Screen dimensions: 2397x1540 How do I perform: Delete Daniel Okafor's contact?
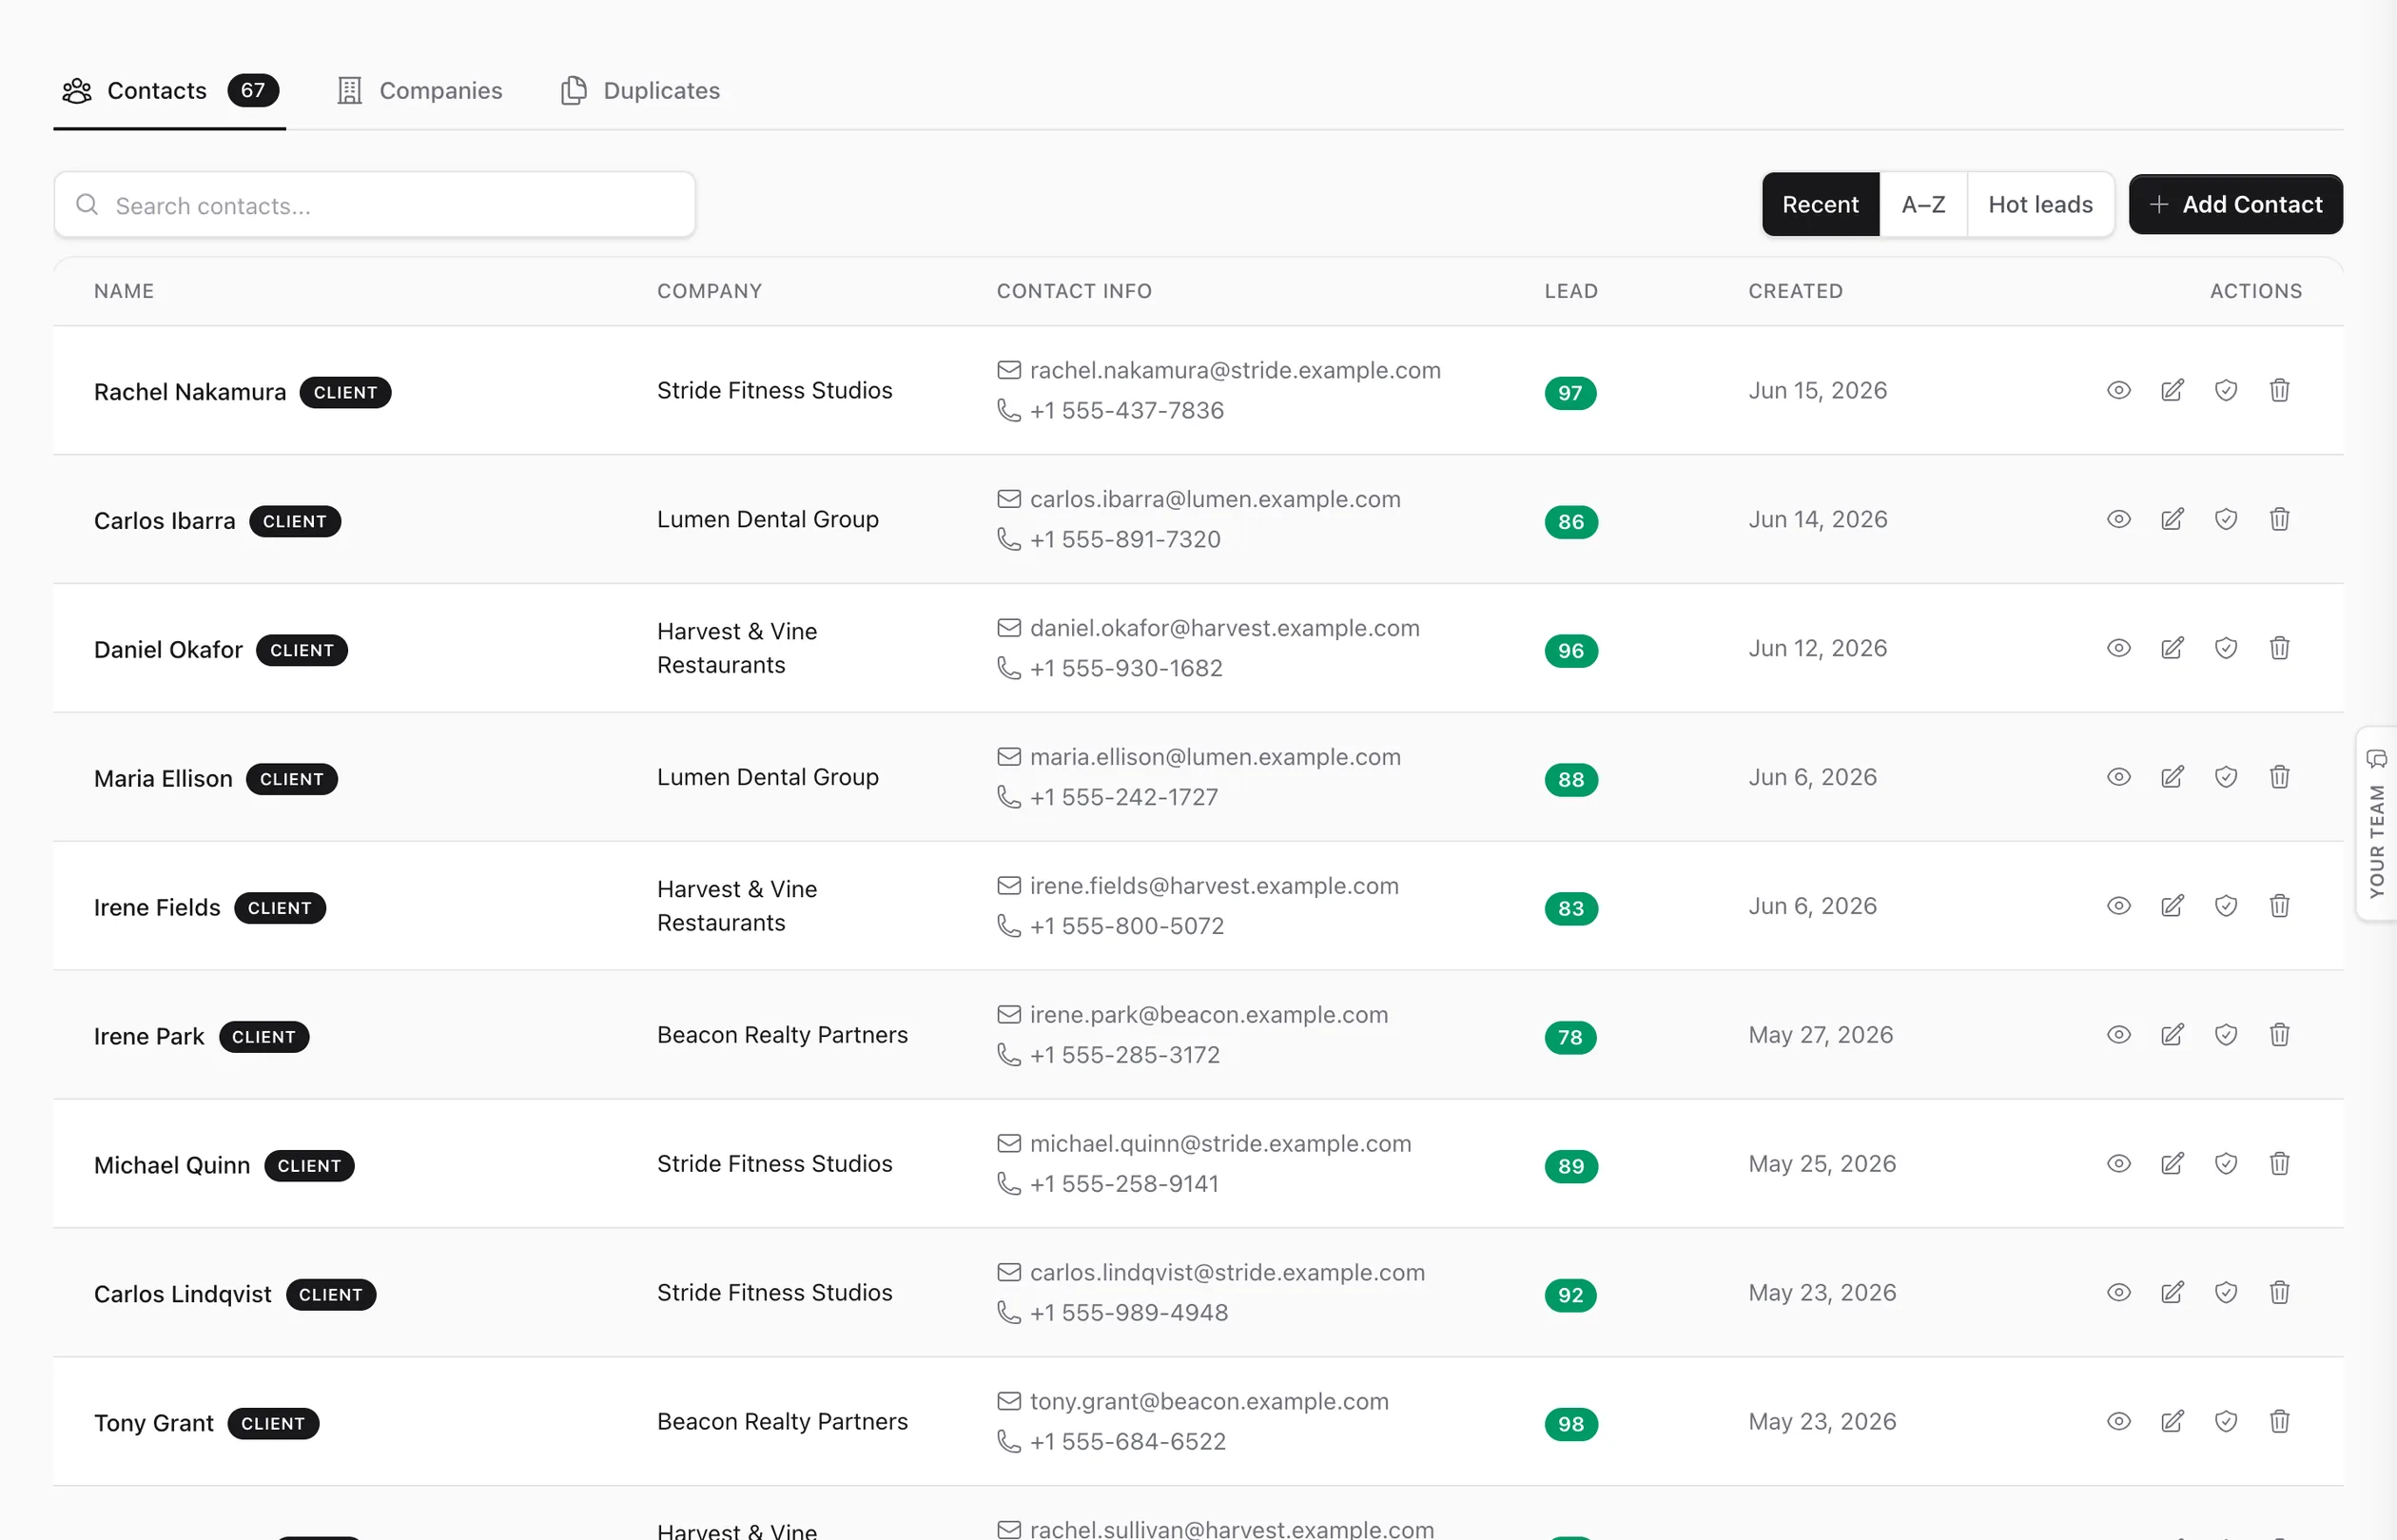point(2279,648)
